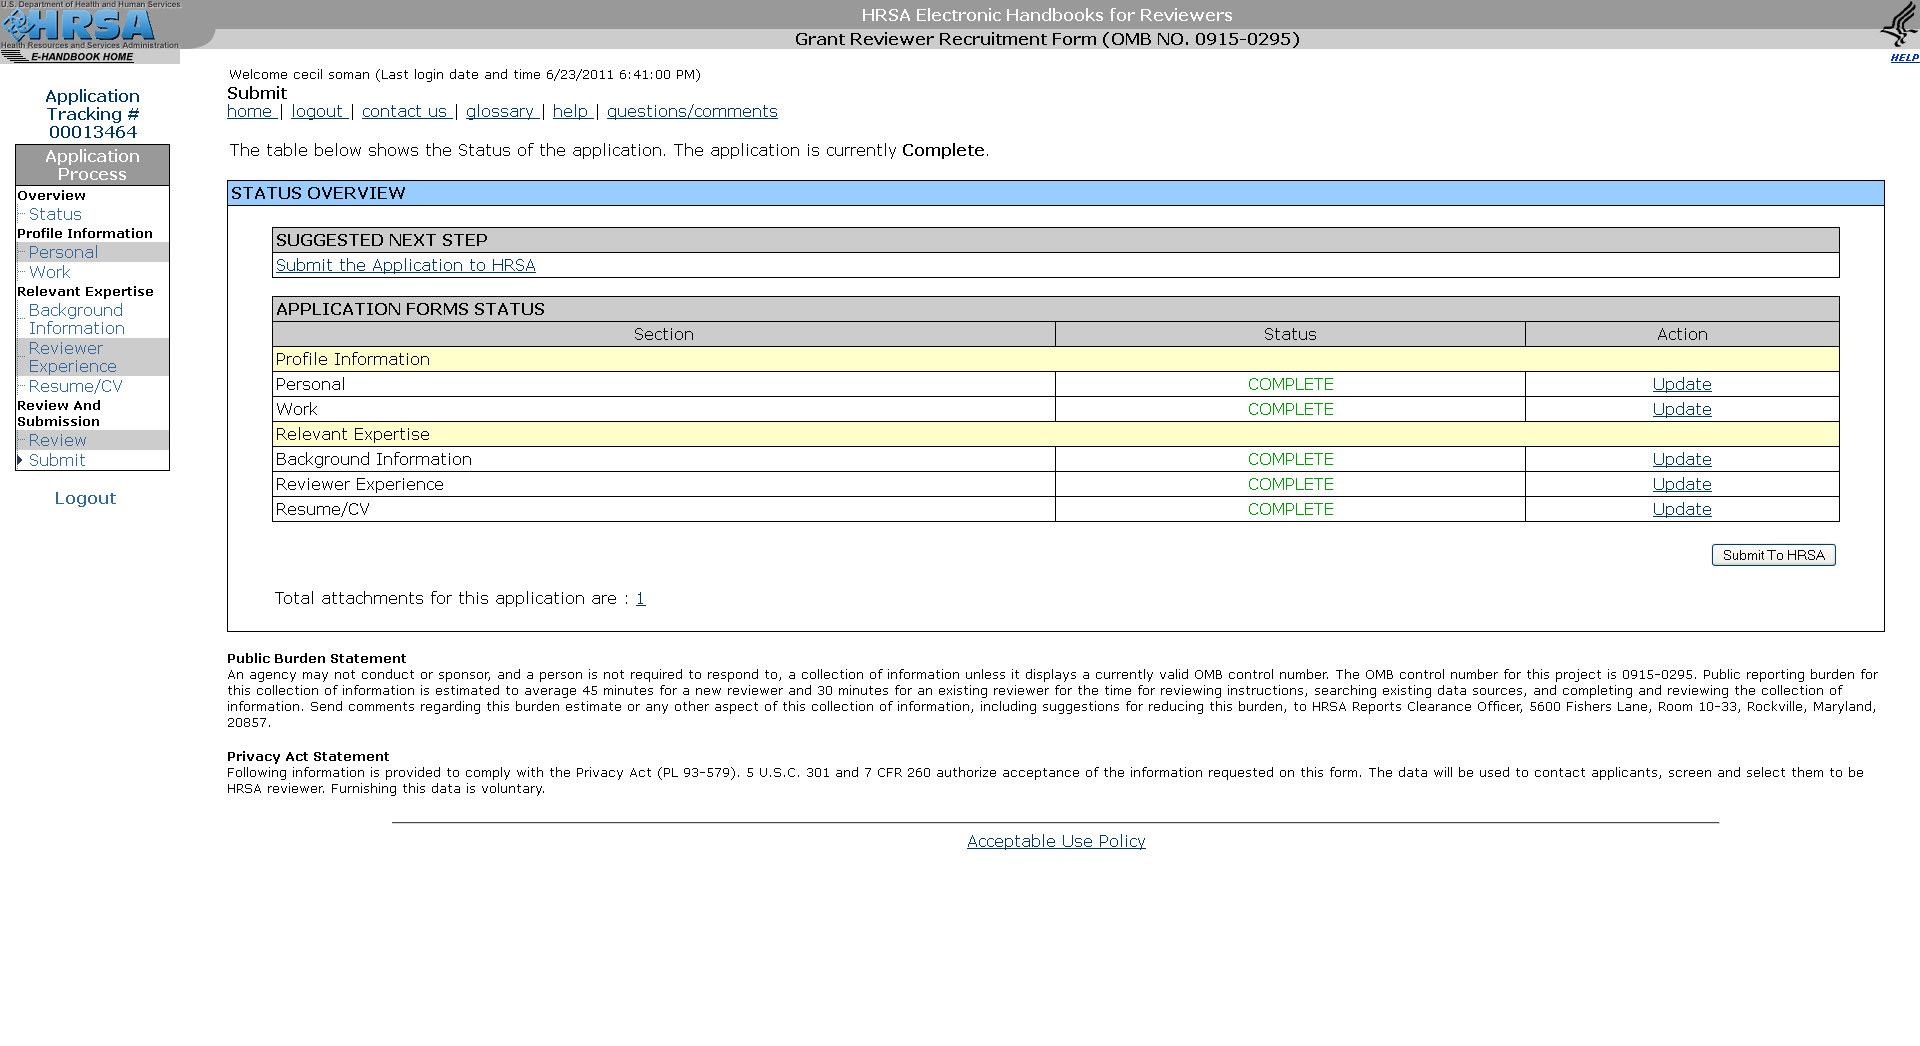This screenshot has height=1046, width=1920.
Task: Open the HELP link under eagle emblem
Action: [1904, 58]
